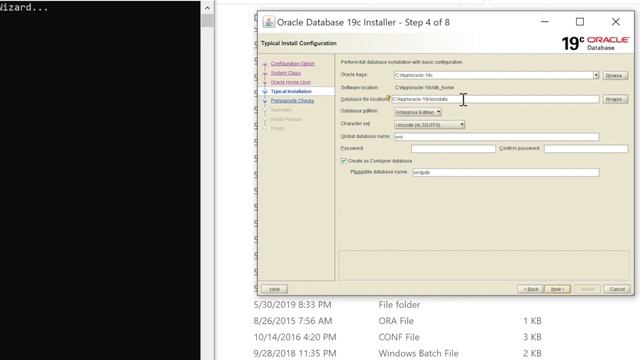Select Typical Installation step
This screenshot has height=360, width=640.
pyautogui.click(x=291, y=91)
